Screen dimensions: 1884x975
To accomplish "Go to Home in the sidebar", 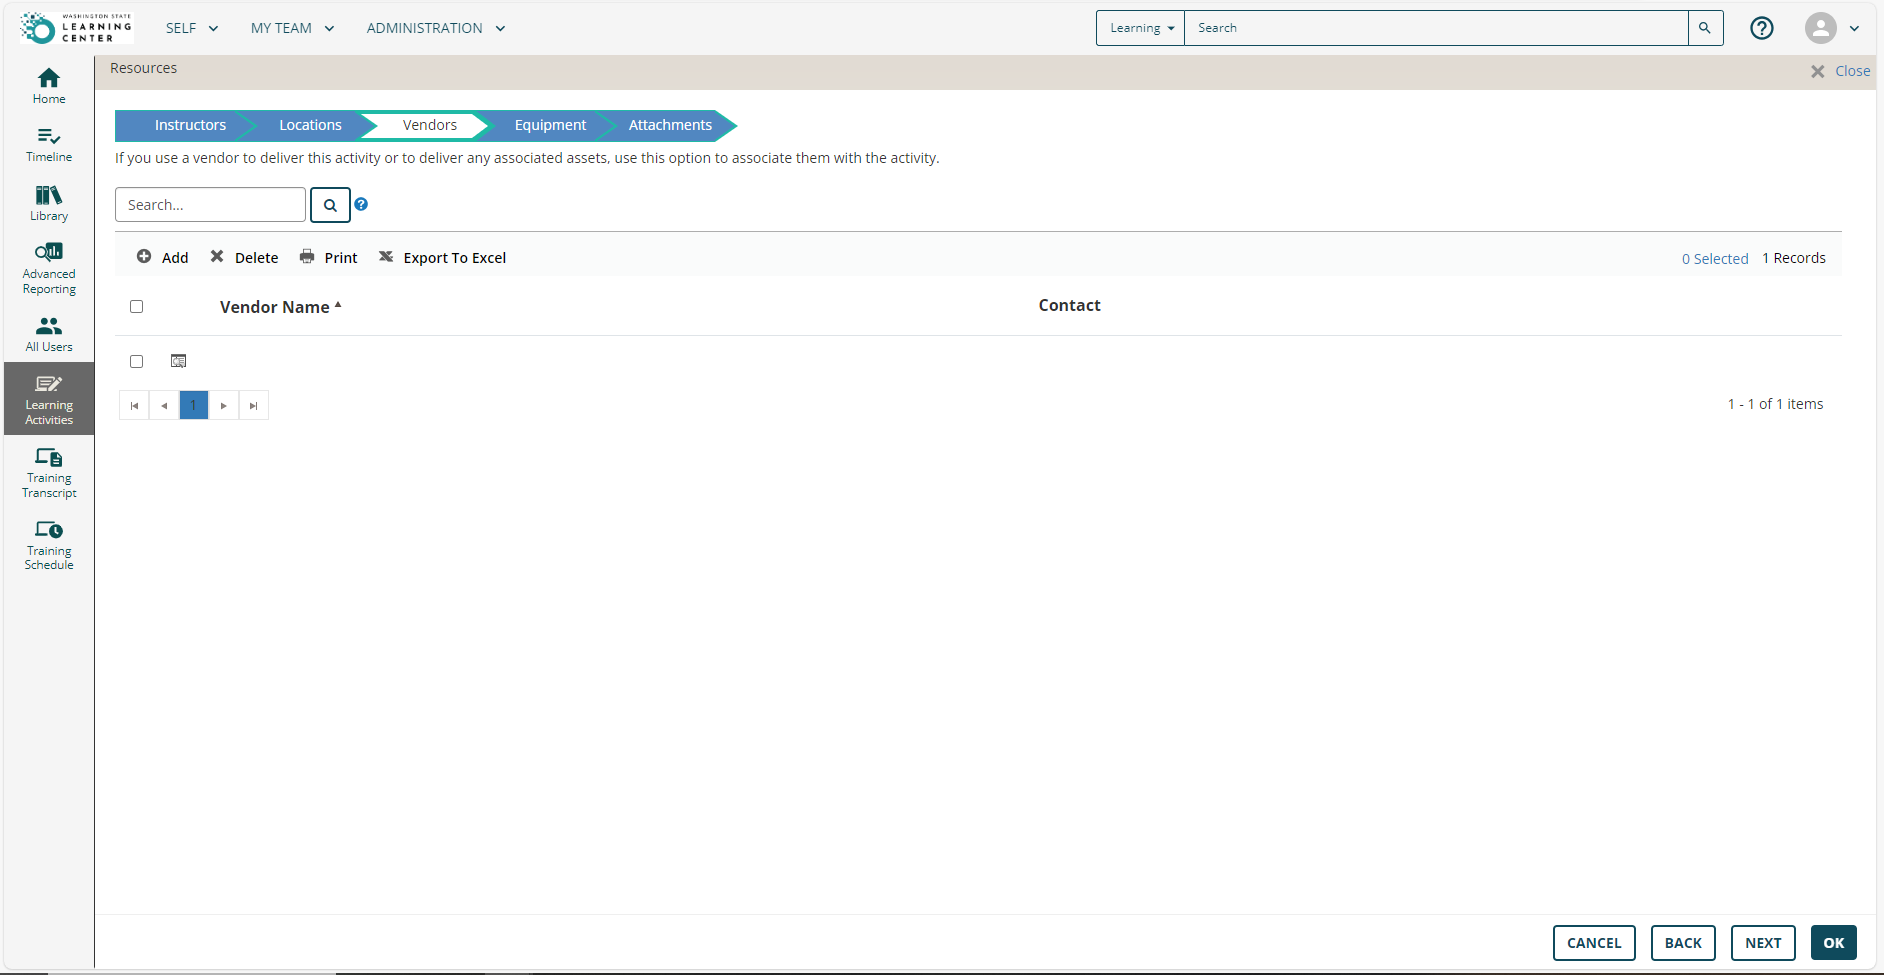I will (x=49, y=86).
